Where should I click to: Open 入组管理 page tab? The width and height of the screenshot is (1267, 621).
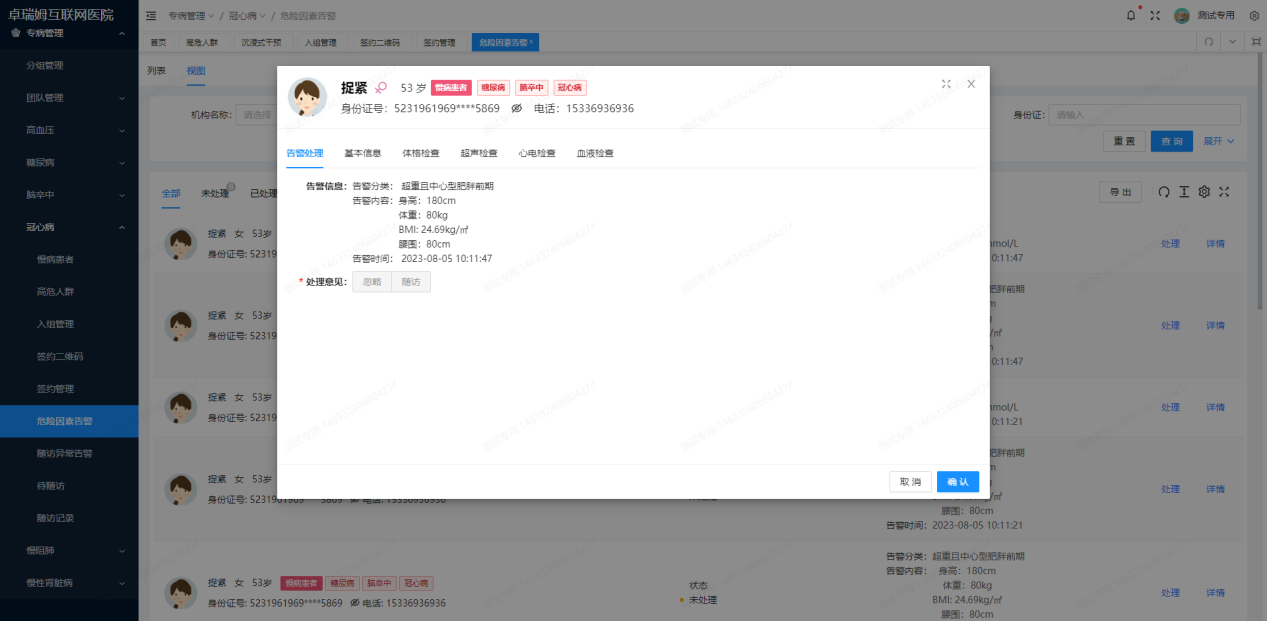point(320,43)
